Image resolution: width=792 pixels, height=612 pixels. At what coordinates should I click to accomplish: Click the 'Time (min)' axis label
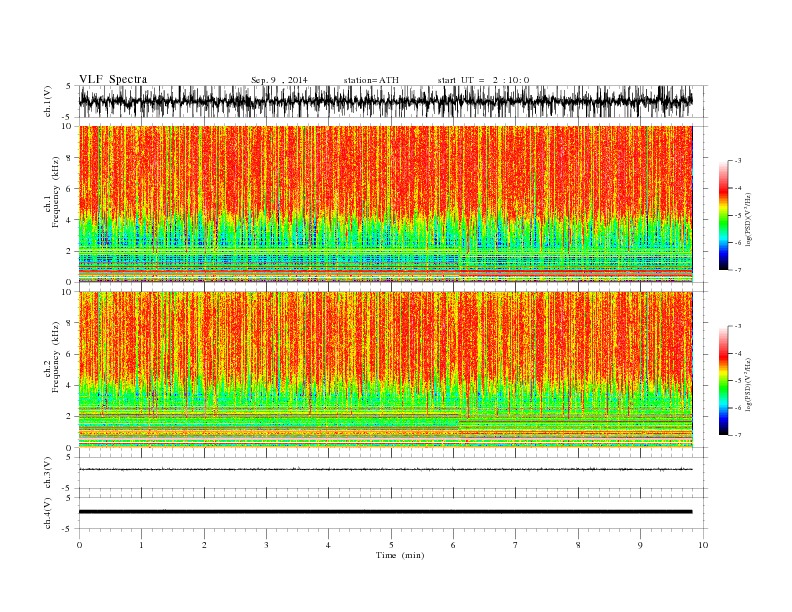tap(400, 555)
